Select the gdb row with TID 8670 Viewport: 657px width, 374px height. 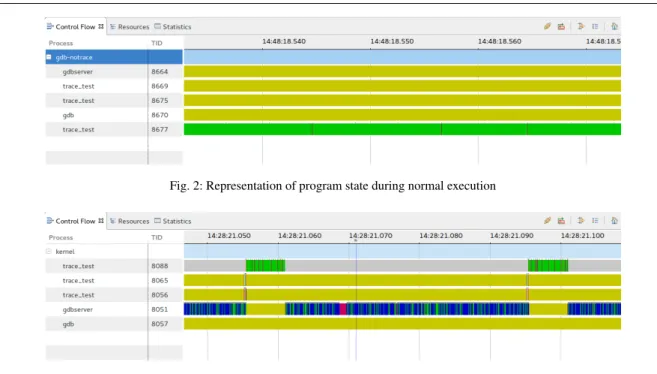click(114, 115)
